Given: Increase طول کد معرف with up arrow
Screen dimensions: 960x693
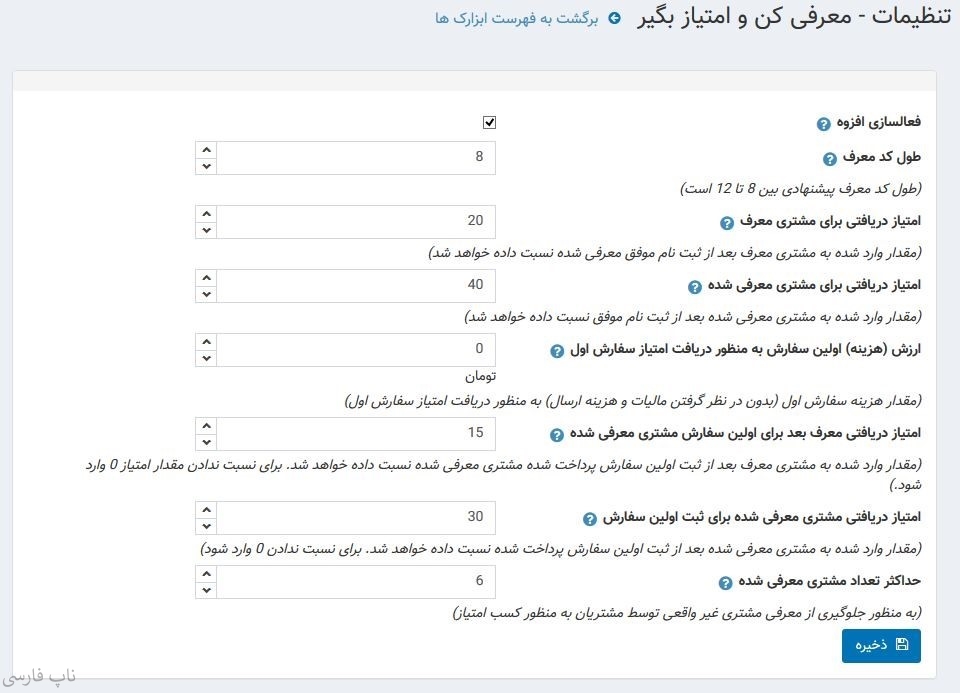Looking at the screenshot, I should 206,150.
